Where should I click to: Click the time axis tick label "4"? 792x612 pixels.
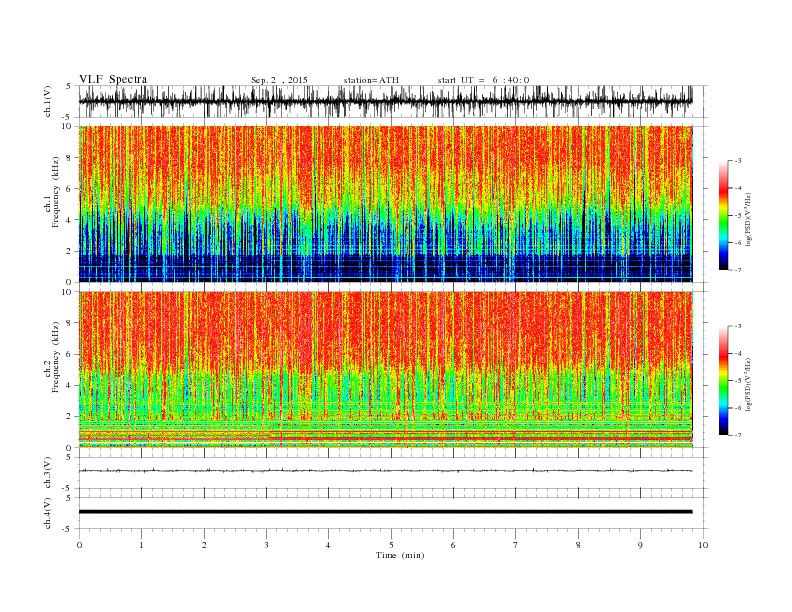(329, 545)
